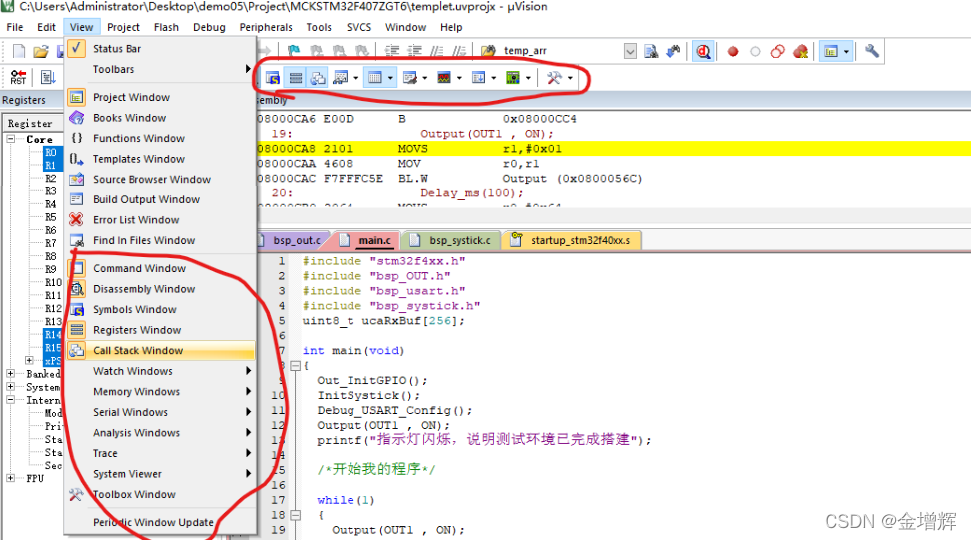Open the System Viewer submenu

[161, 474]
